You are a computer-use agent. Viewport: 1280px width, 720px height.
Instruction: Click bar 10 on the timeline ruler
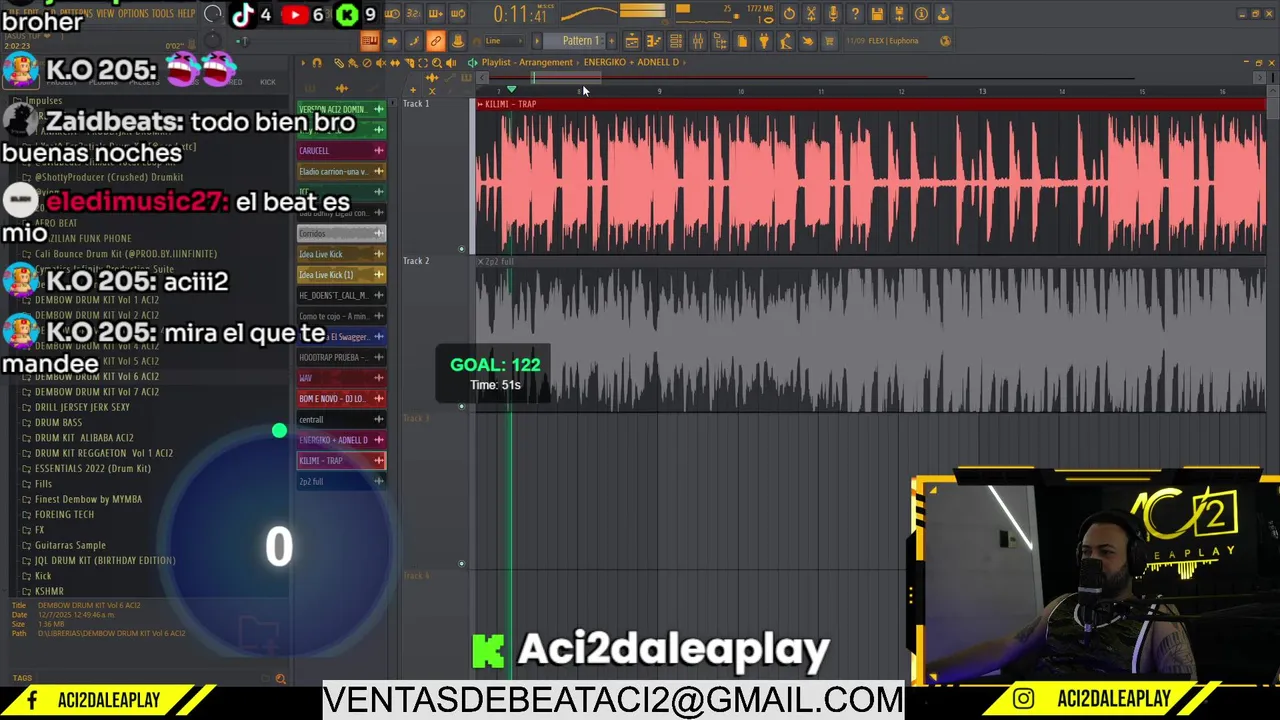pyautogui.click(x=740, y=91)
